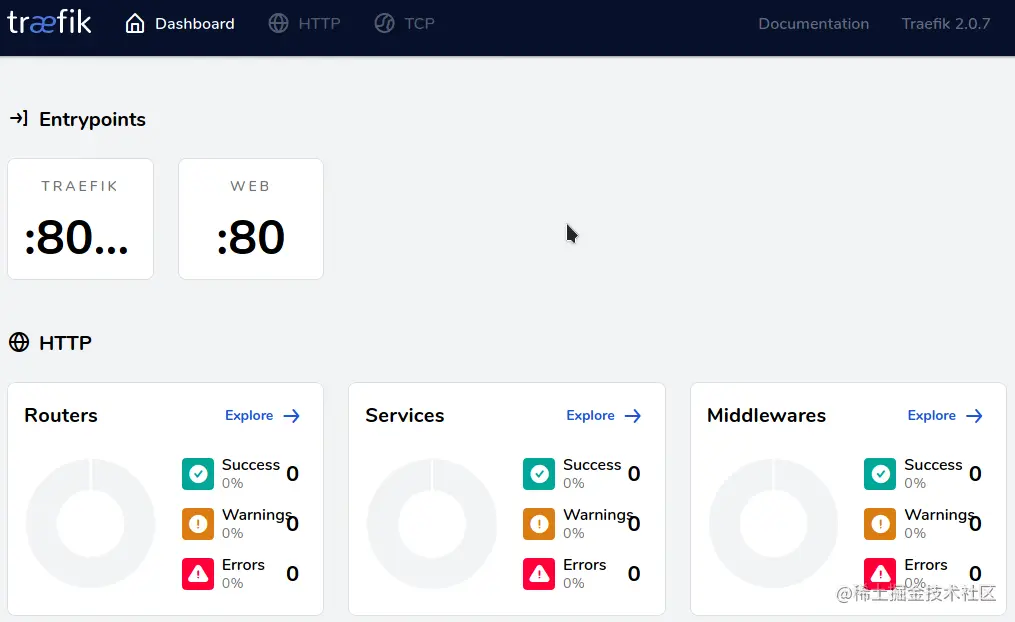The height and width of the screenshot is (622, 1015).
Task: Click the Services Success count '0'
Action: [x=634, y=474]
